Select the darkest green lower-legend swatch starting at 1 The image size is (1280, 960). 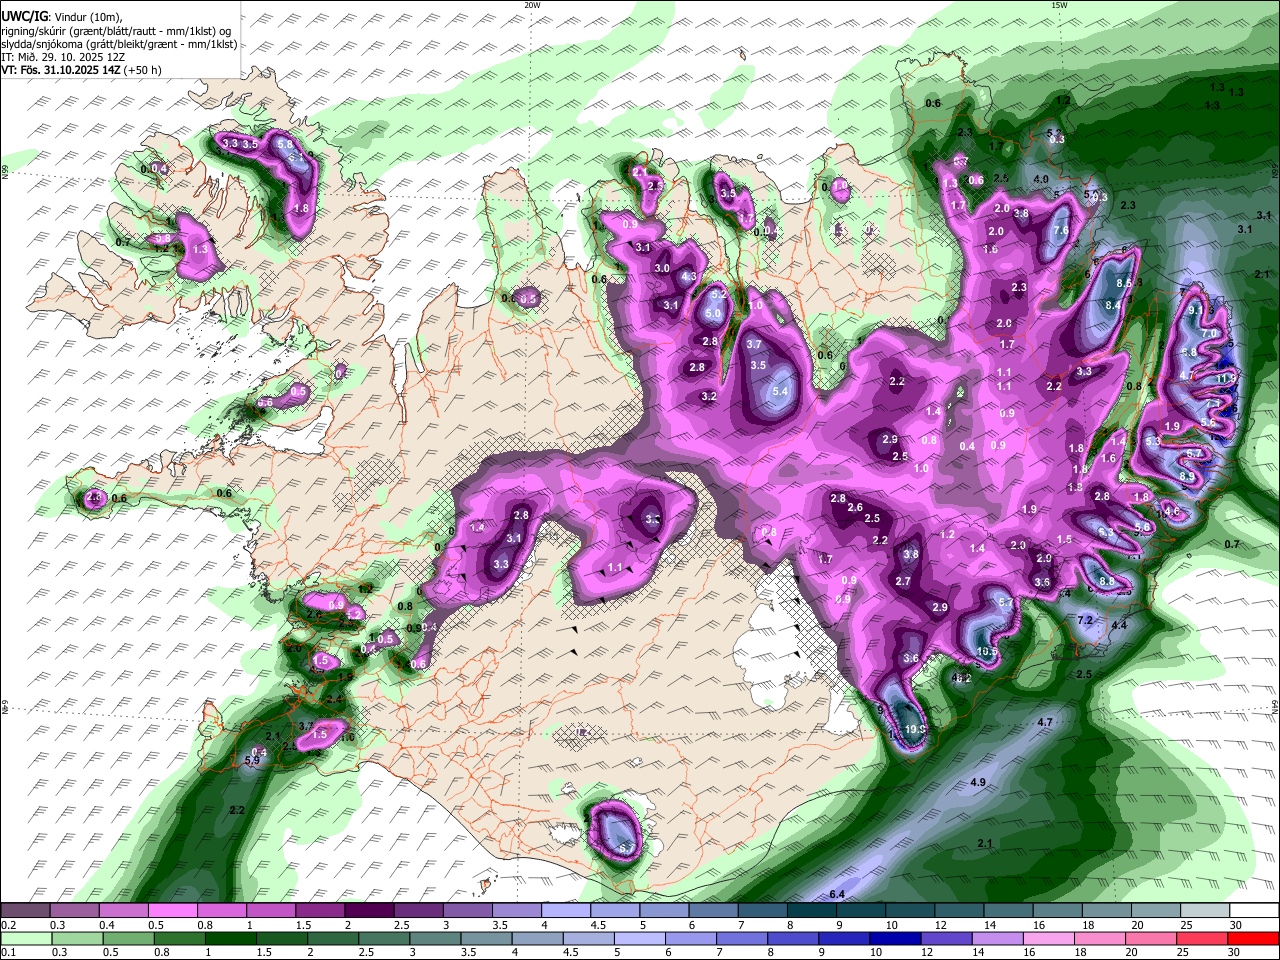coord(232,938)
